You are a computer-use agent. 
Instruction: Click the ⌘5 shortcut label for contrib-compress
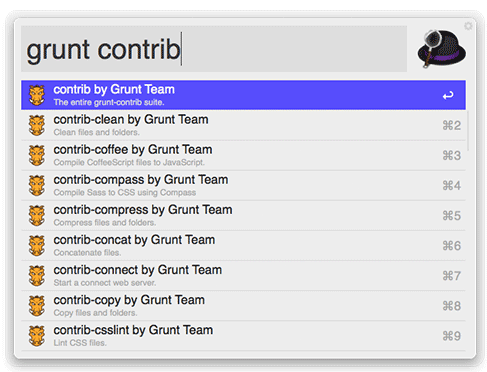452,216
